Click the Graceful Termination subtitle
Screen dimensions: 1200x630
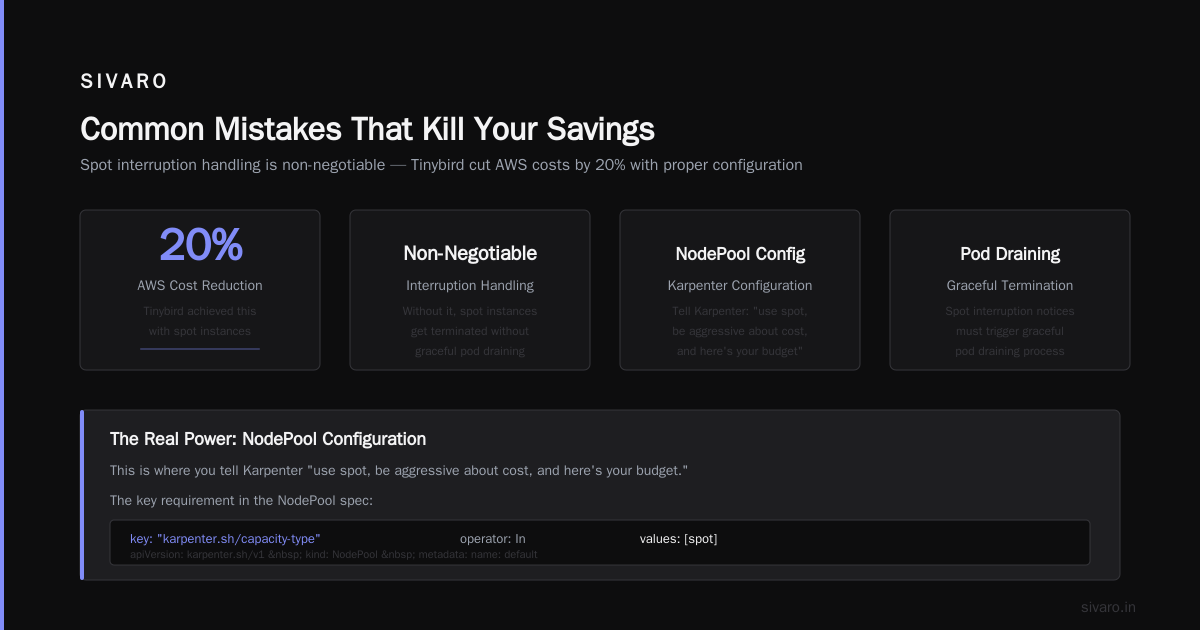[x=1010, y=286]
